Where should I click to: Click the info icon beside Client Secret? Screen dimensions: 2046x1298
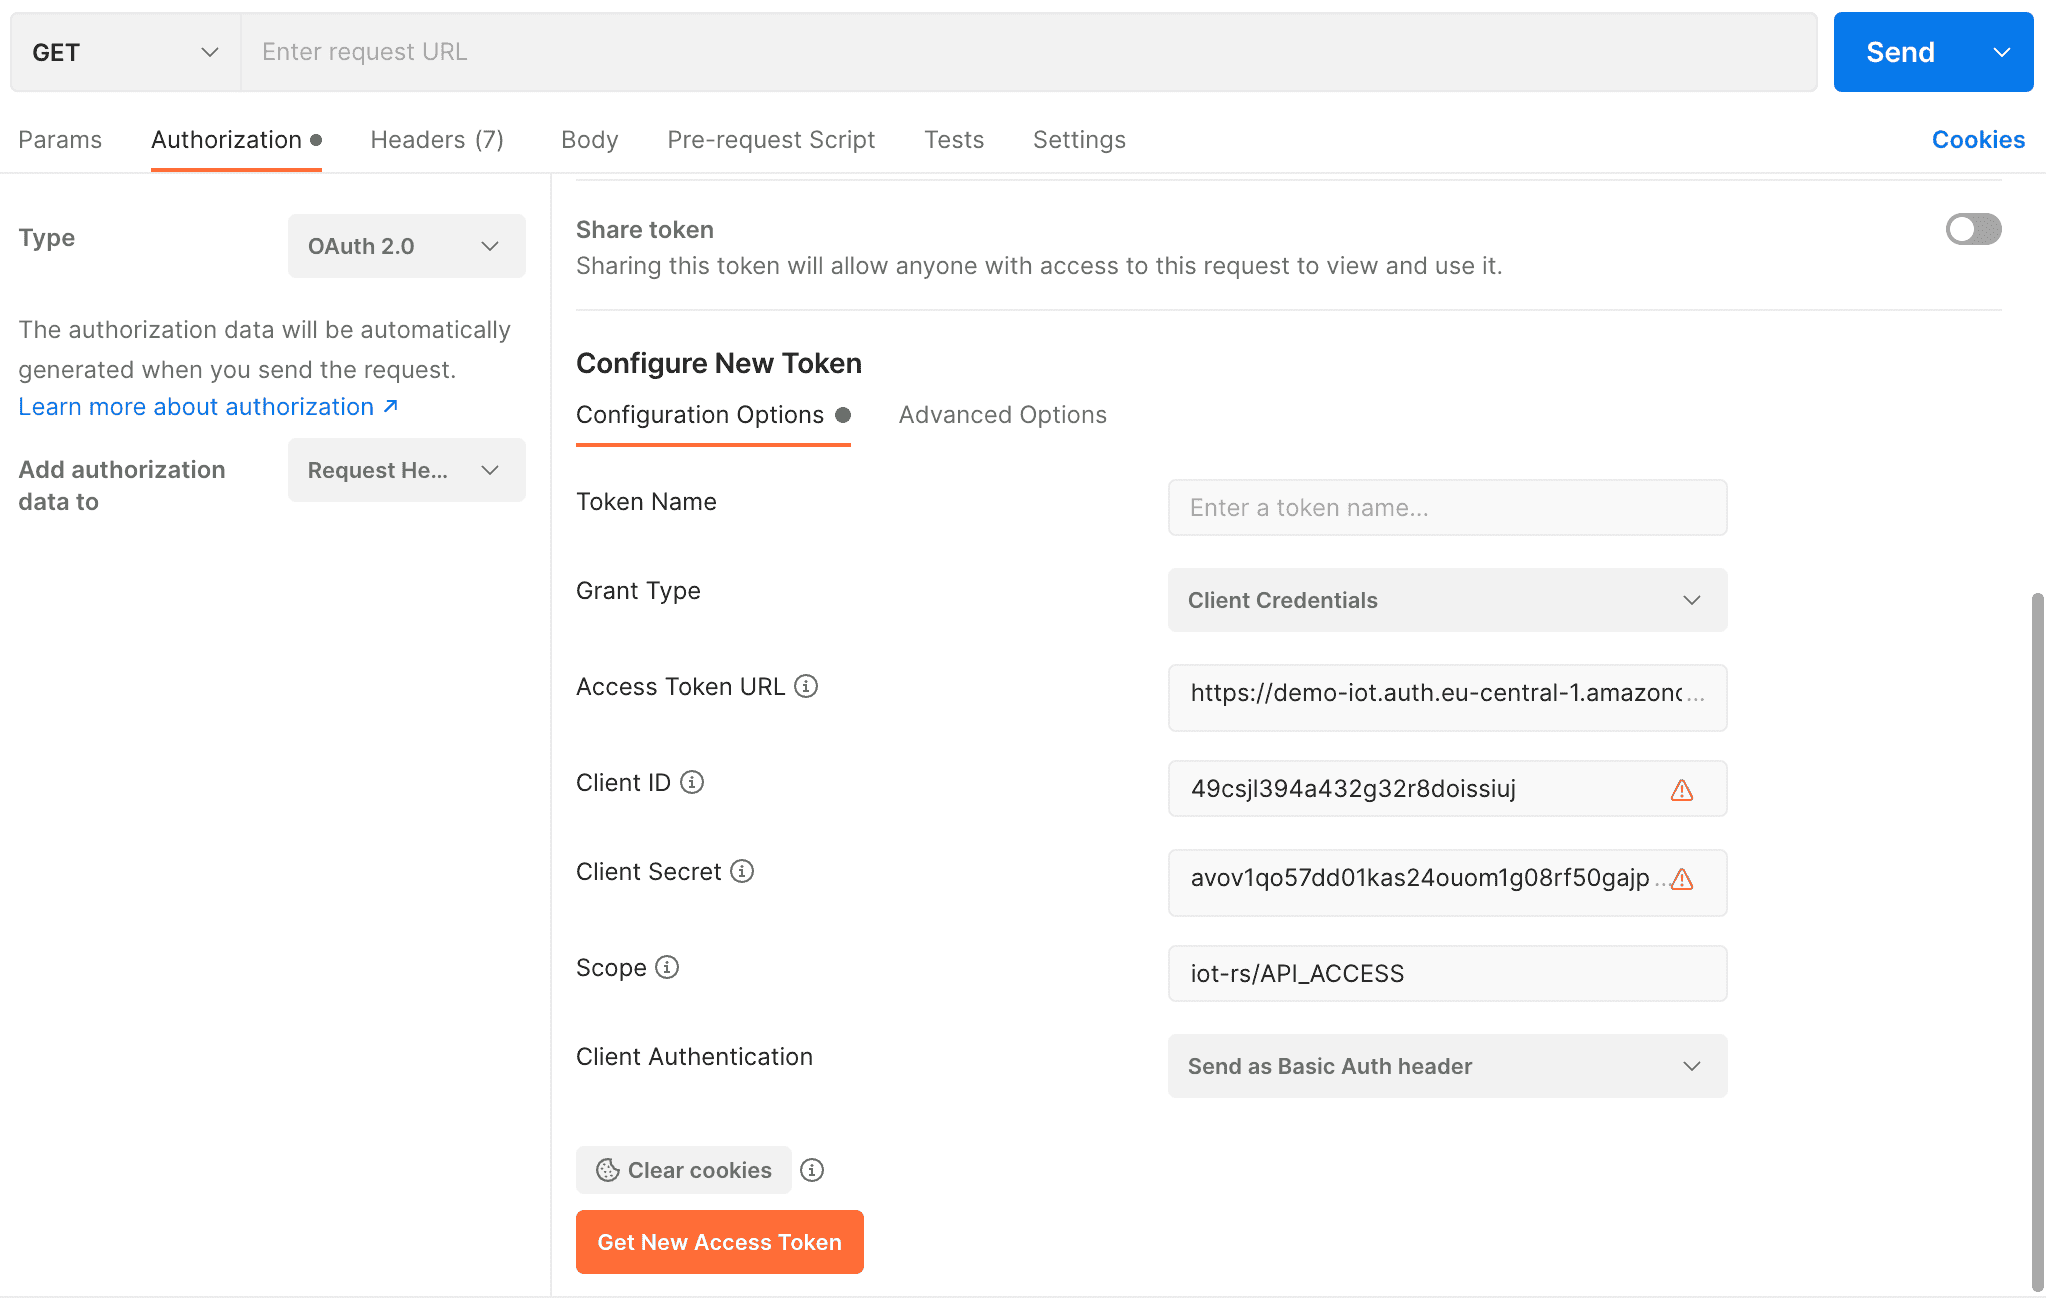tap(742, 871)
